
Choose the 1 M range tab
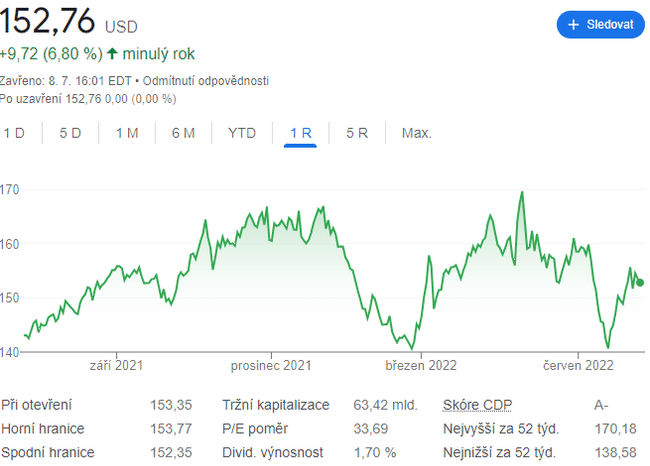(x=126, y=133)
